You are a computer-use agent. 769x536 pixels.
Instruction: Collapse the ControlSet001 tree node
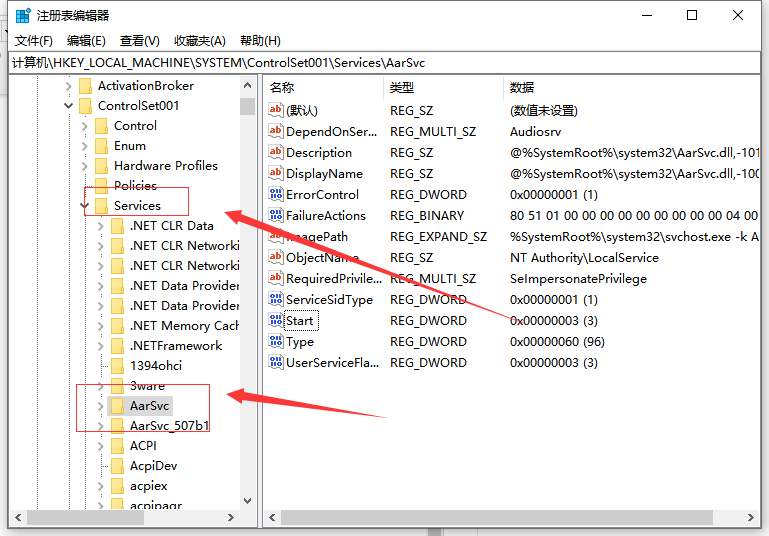click(68, 106)
